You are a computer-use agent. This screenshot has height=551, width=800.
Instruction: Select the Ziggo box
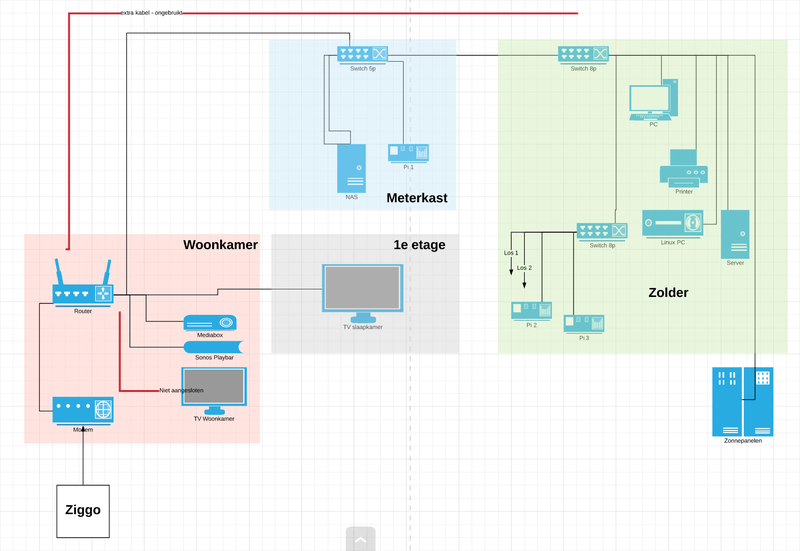[x=83, y=511]
